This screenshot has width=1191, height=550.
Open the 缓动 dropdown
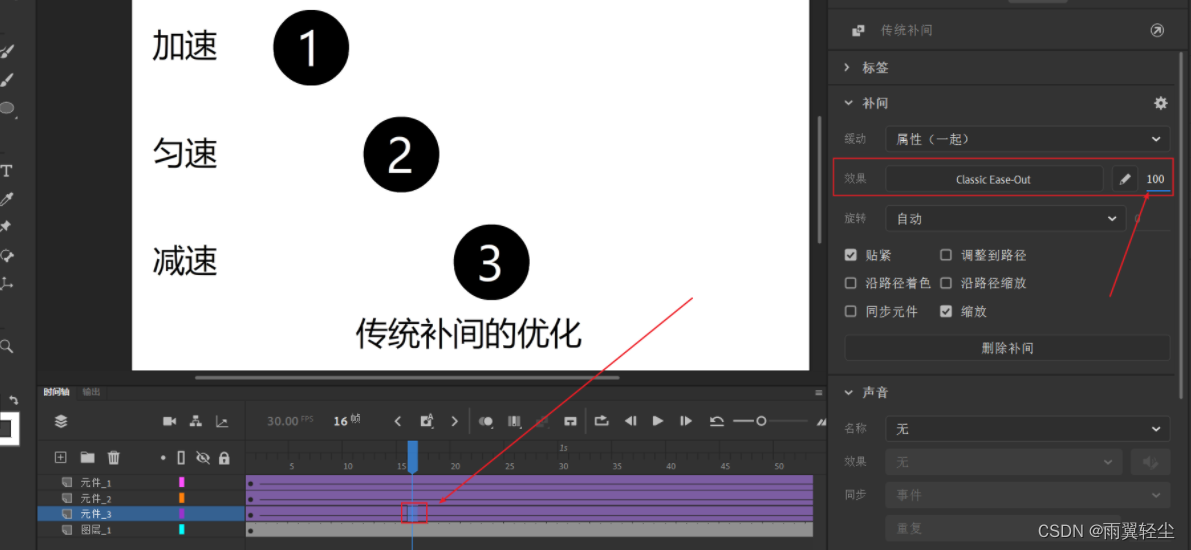point(1027,139)
